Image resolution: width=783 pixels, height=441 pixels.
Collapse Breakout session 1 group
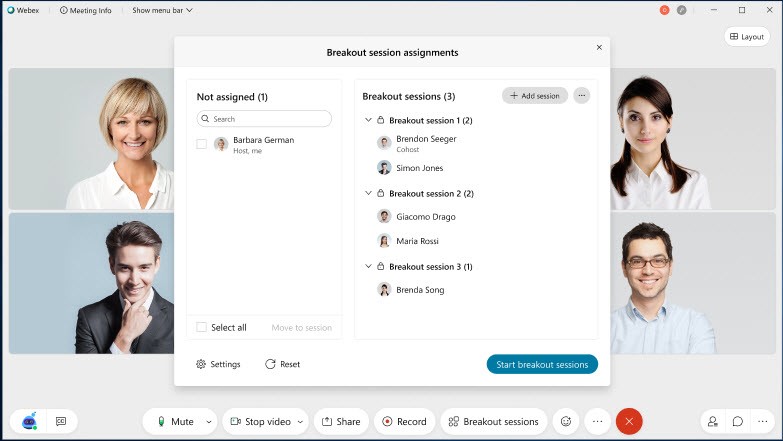368,121
